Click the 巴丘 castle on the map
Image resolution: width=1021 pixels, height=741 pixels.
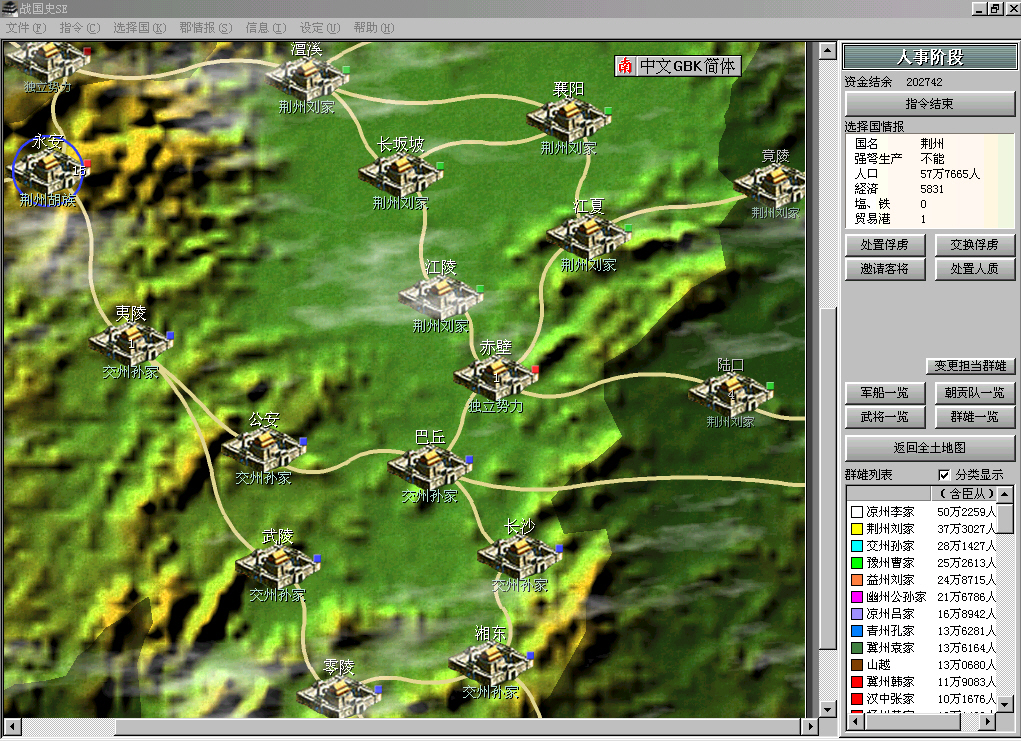429,466
